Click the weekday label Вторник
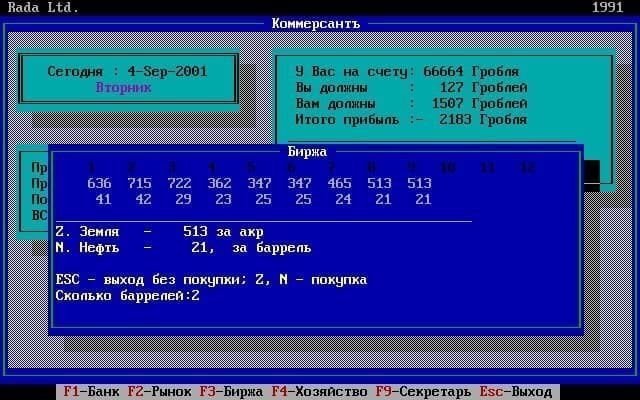The image size is (640, 400). click(123, 87)
